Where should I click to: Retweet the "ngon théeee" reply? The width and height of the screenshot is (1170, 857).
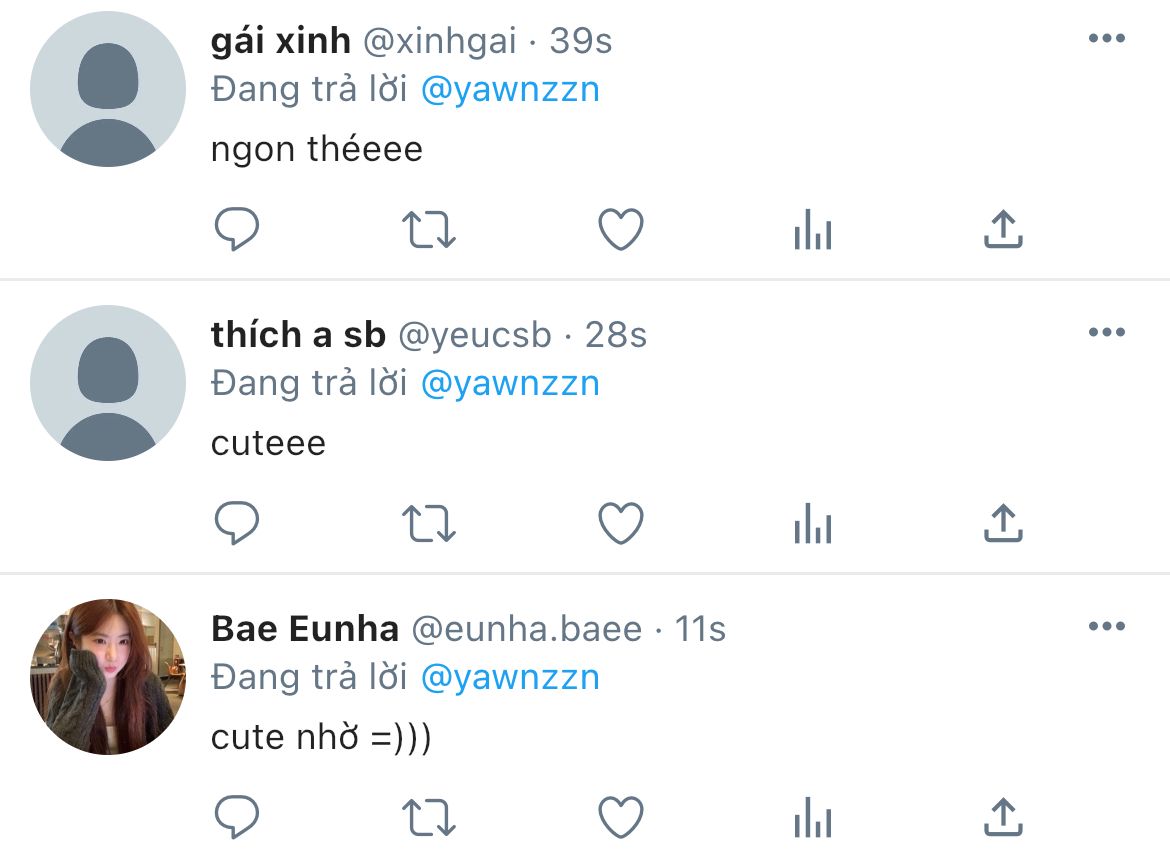[428, 230]
